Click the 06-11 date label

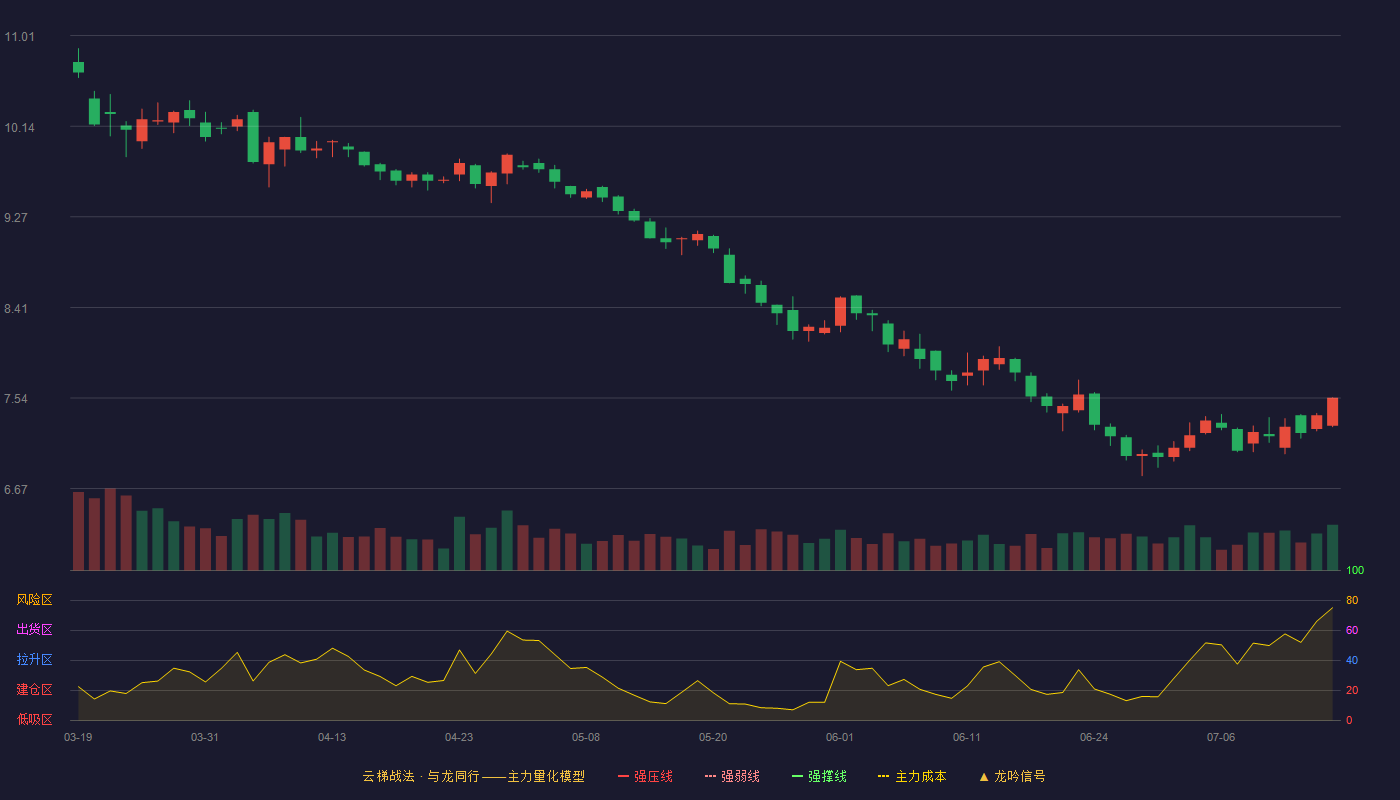[x=967, y=737]
